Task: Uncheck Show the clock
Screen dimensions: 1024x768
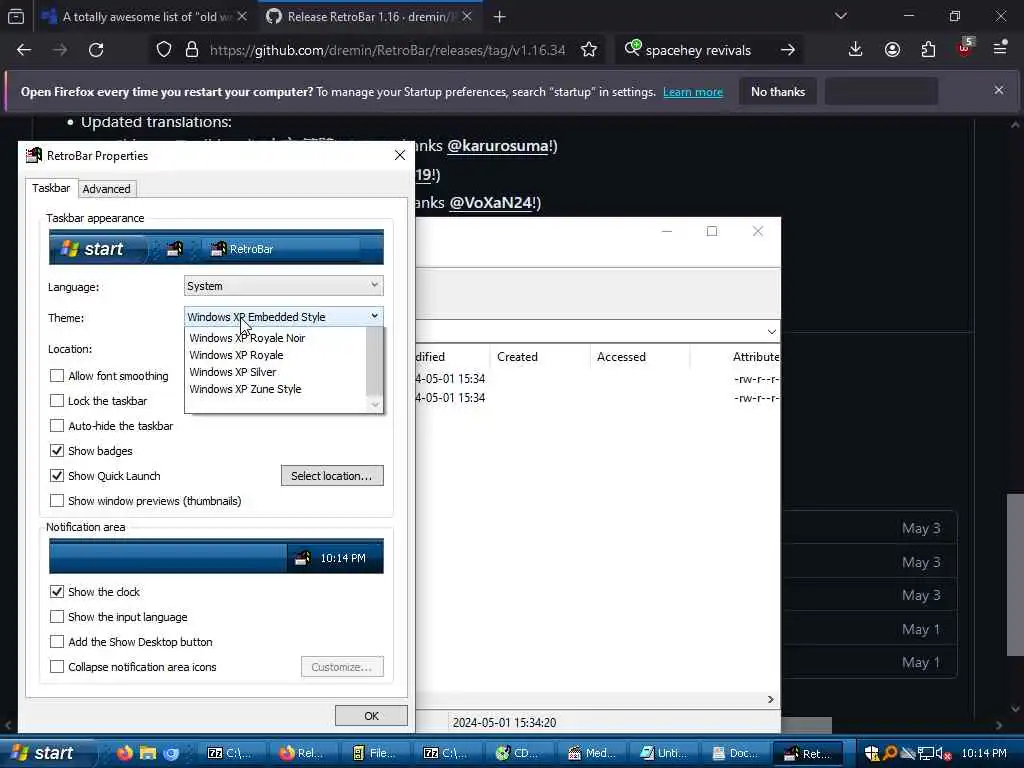Action: [57, 592]
